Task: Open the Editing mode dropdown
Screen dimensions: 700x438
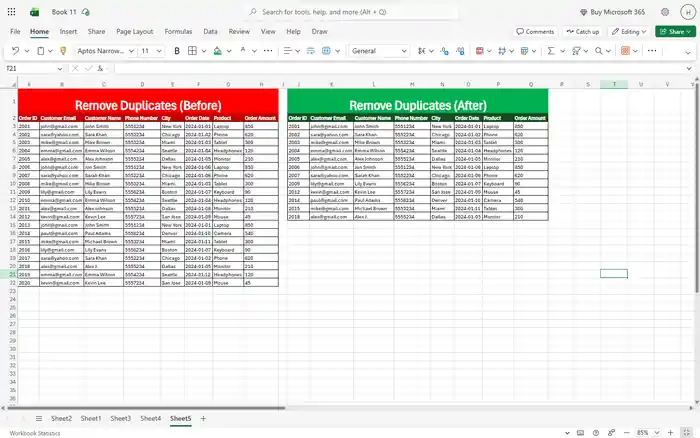Action: [x=629, y=32]
